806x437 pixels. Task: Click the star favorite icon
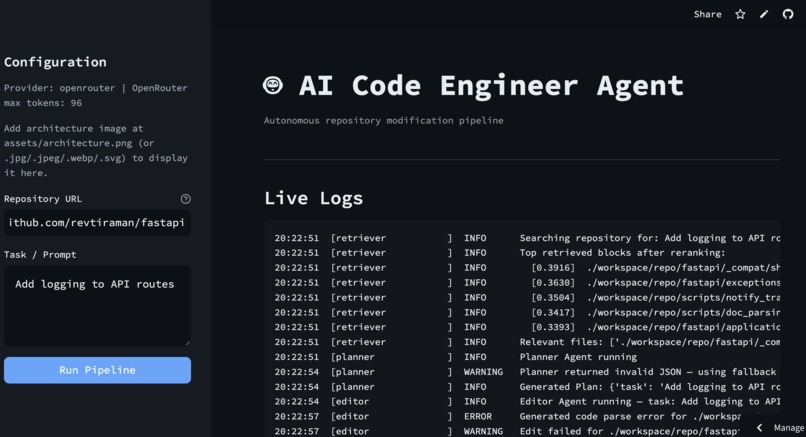click(x=740, y=14)
